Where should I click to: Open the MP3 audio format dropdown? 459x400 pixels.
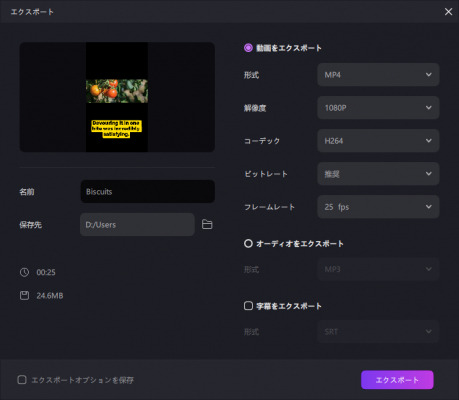[378, 269]
